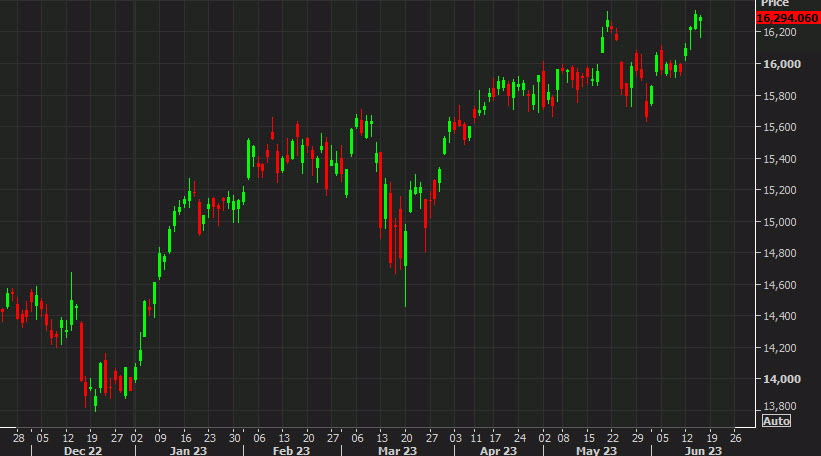Select the Jan 23 month label
821x456 pixels.
(x=188, y=451)
